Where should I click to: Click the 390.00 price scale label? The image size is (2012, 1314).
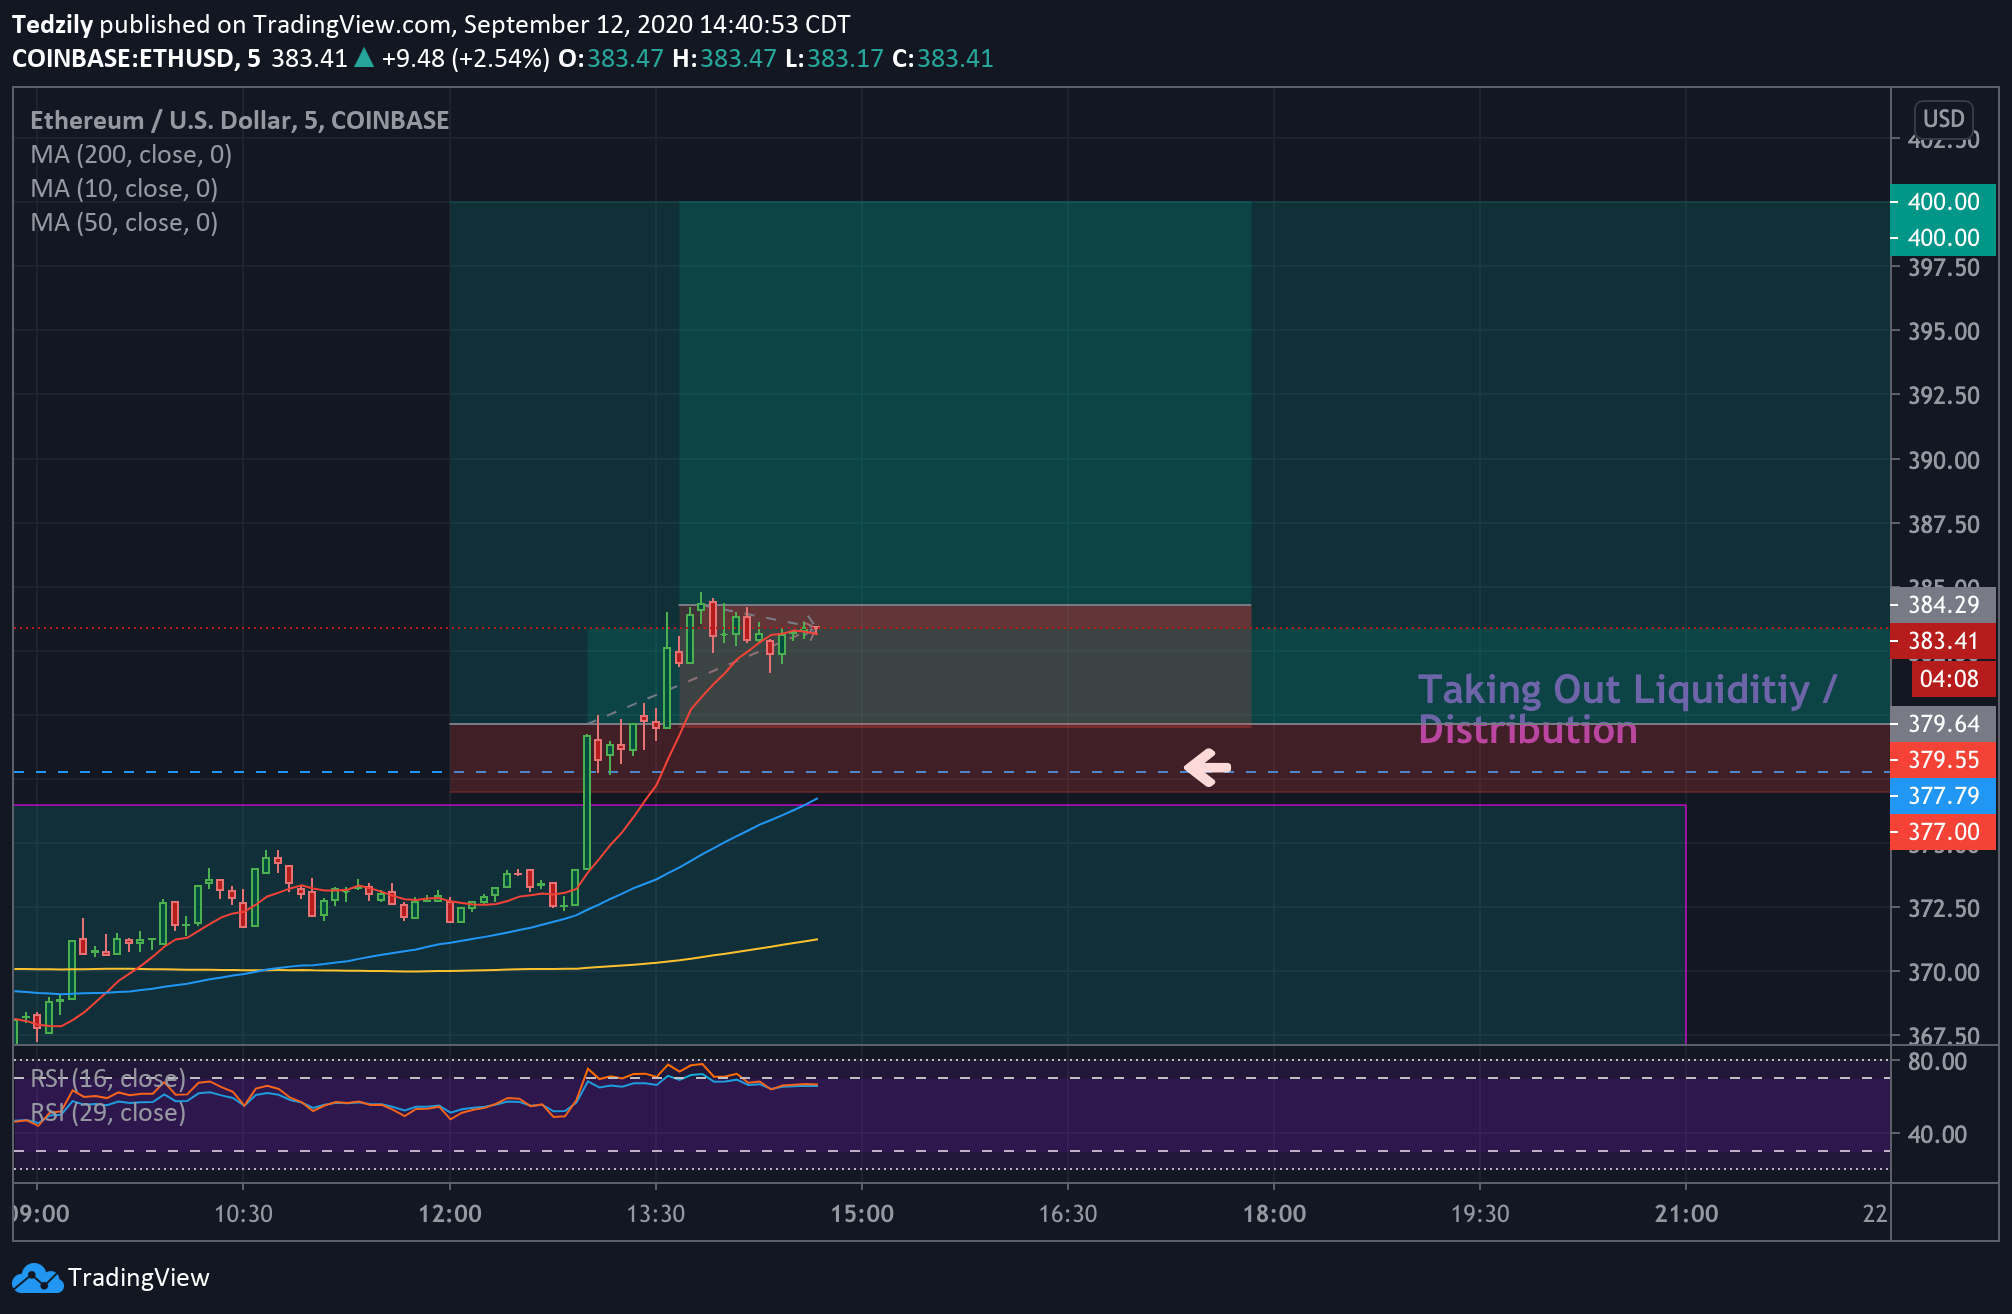[1943, 461]
